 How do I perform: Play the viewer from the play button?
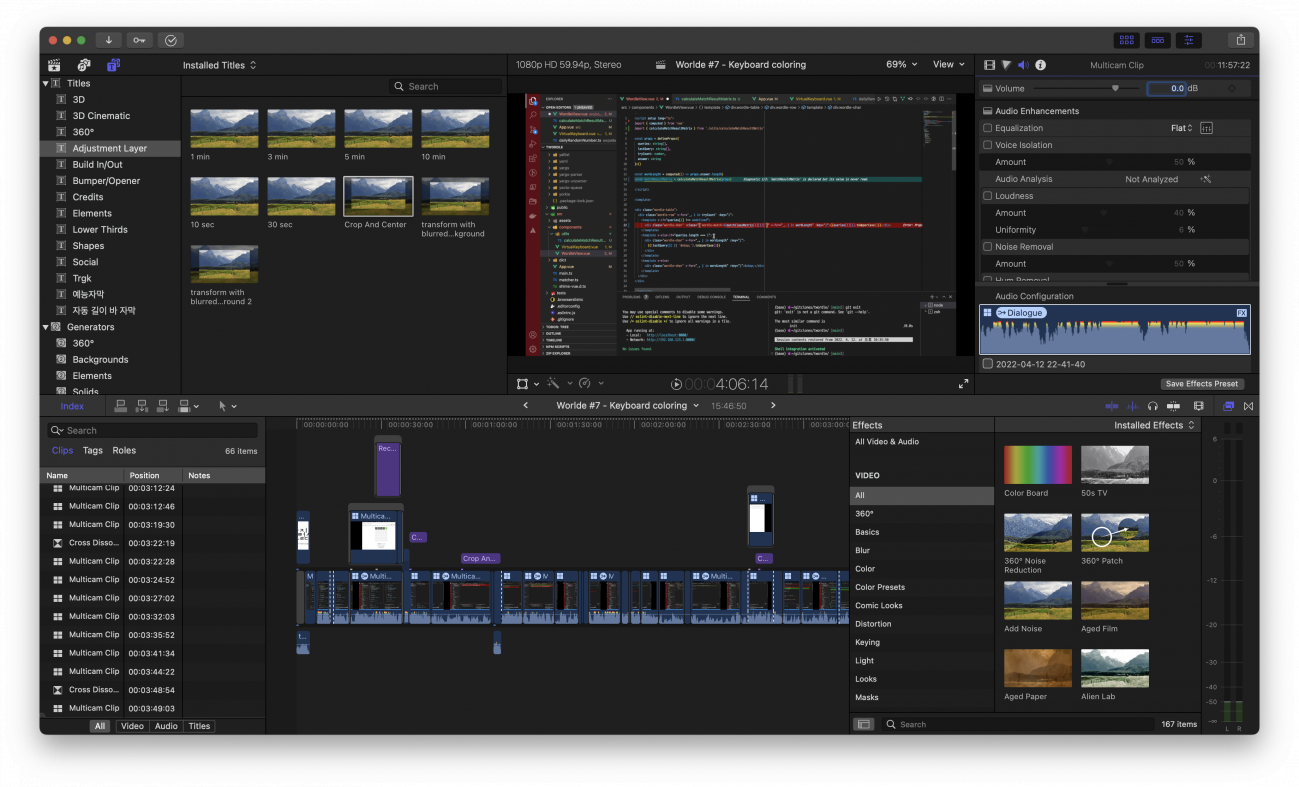click(x=677, y=384)
